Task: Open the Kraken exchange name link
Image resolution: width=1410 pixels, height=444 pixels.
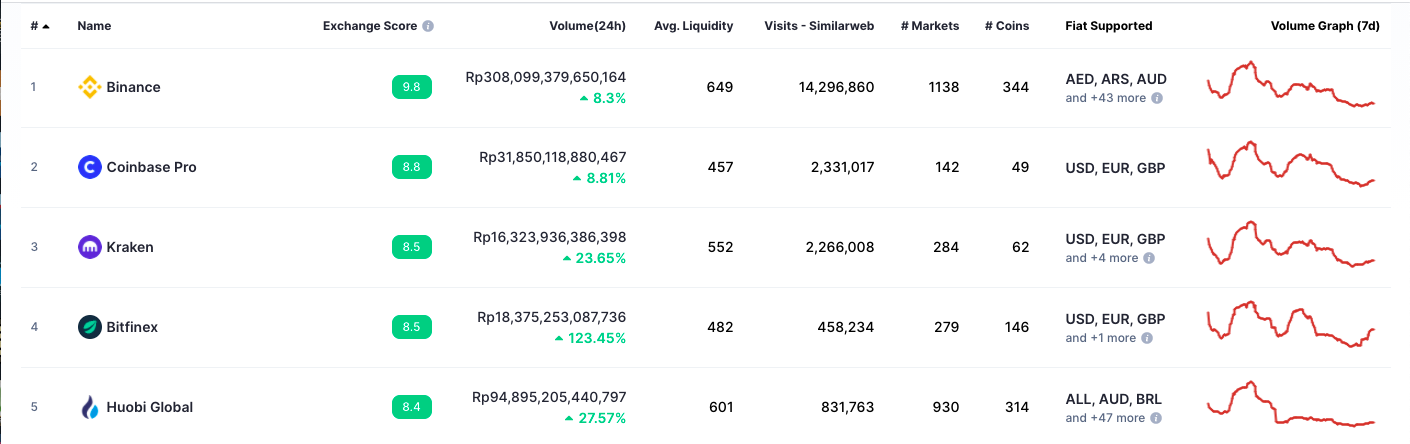Action: pyautogui.click(x=130, y=247)
